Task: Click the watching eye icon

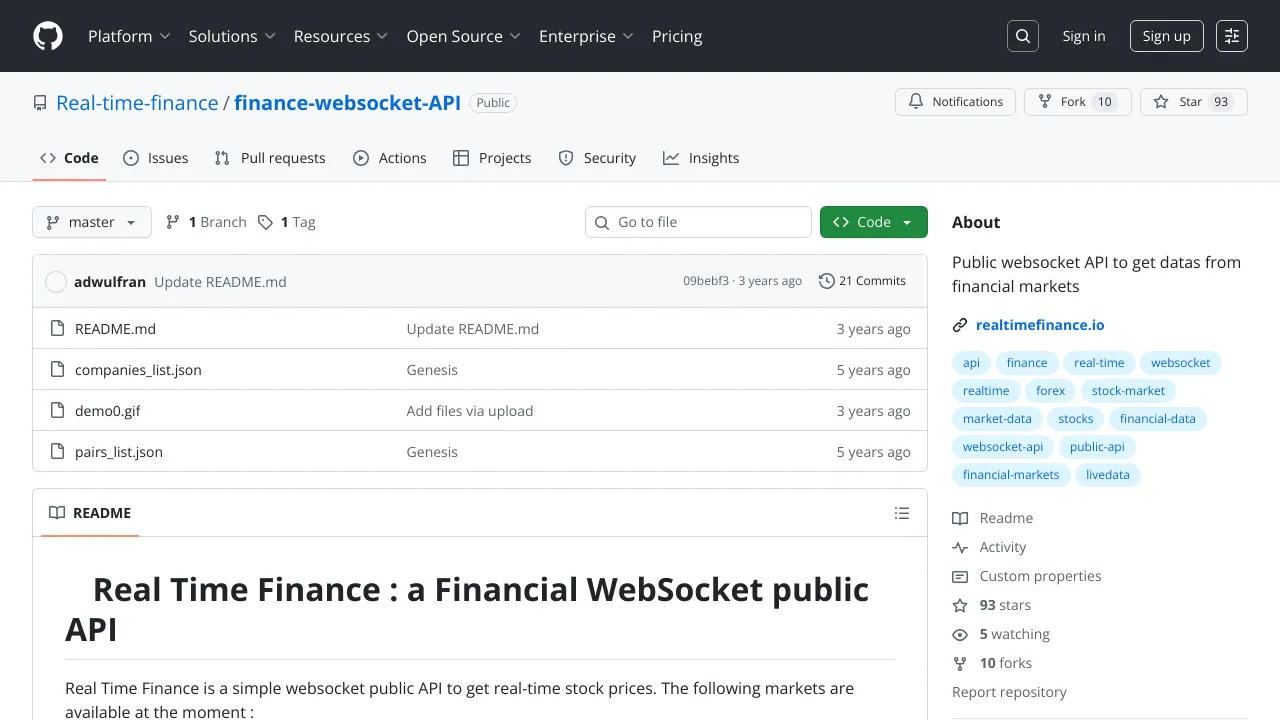Action: tap(960, 634)
